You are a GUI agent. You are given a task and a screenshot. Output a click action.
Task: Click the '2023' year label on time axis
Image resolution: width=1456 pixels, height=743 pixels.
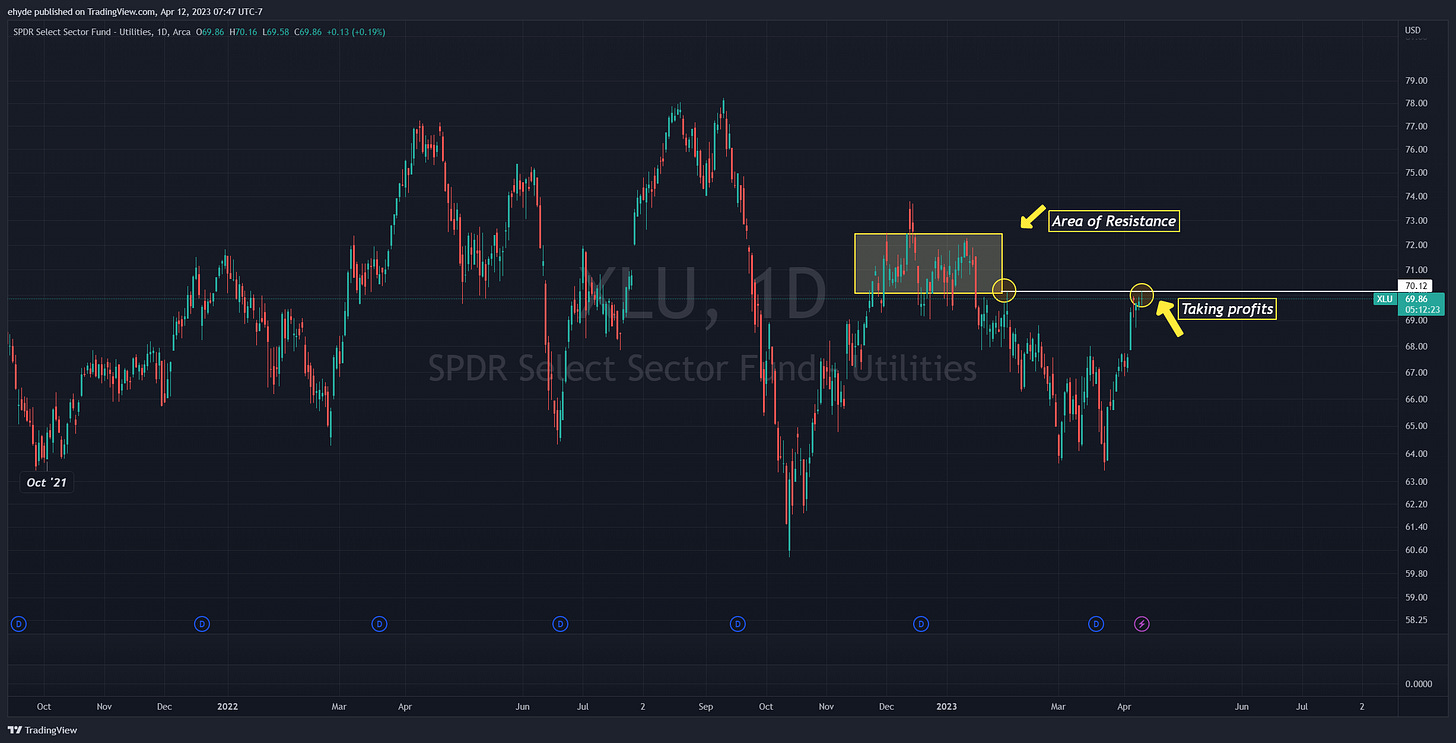[x=946, y=706]
